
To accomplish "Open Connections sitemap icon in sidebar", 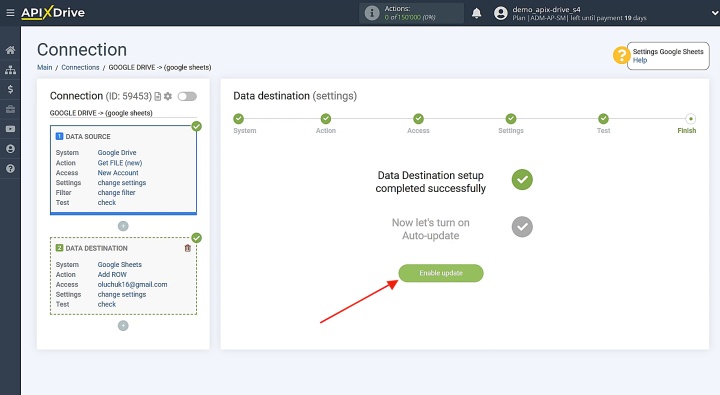I will click(10, 70).
